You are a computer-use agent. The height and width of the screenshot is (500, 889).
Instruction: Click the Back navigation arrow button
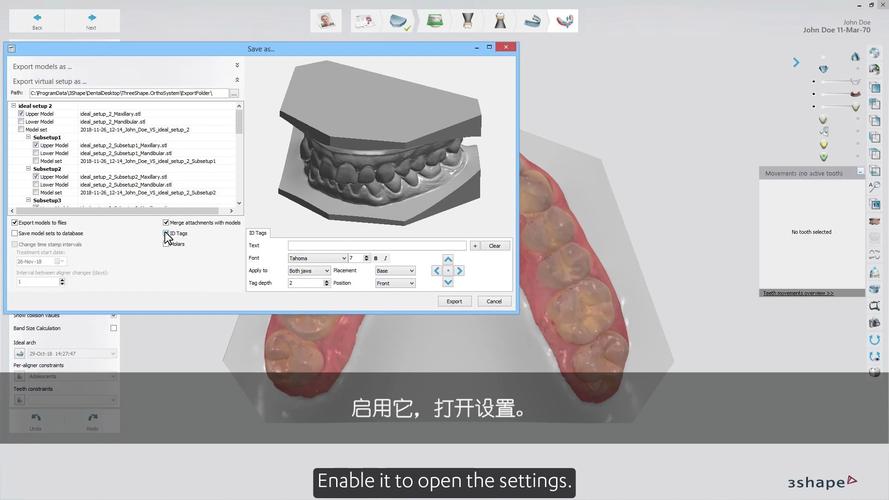(37, 20)
